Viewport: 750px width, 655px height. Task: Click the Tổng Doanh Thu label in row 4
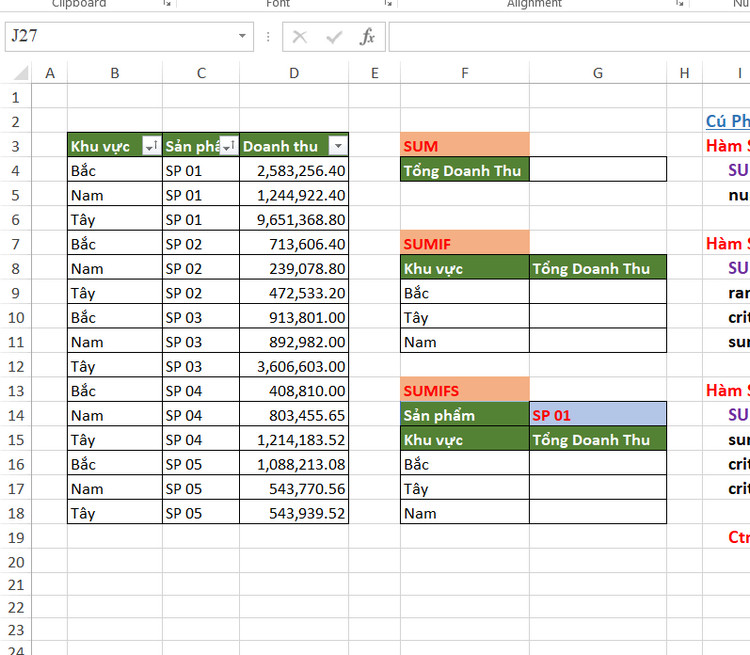pyautogui.click(x=465, y=170)
